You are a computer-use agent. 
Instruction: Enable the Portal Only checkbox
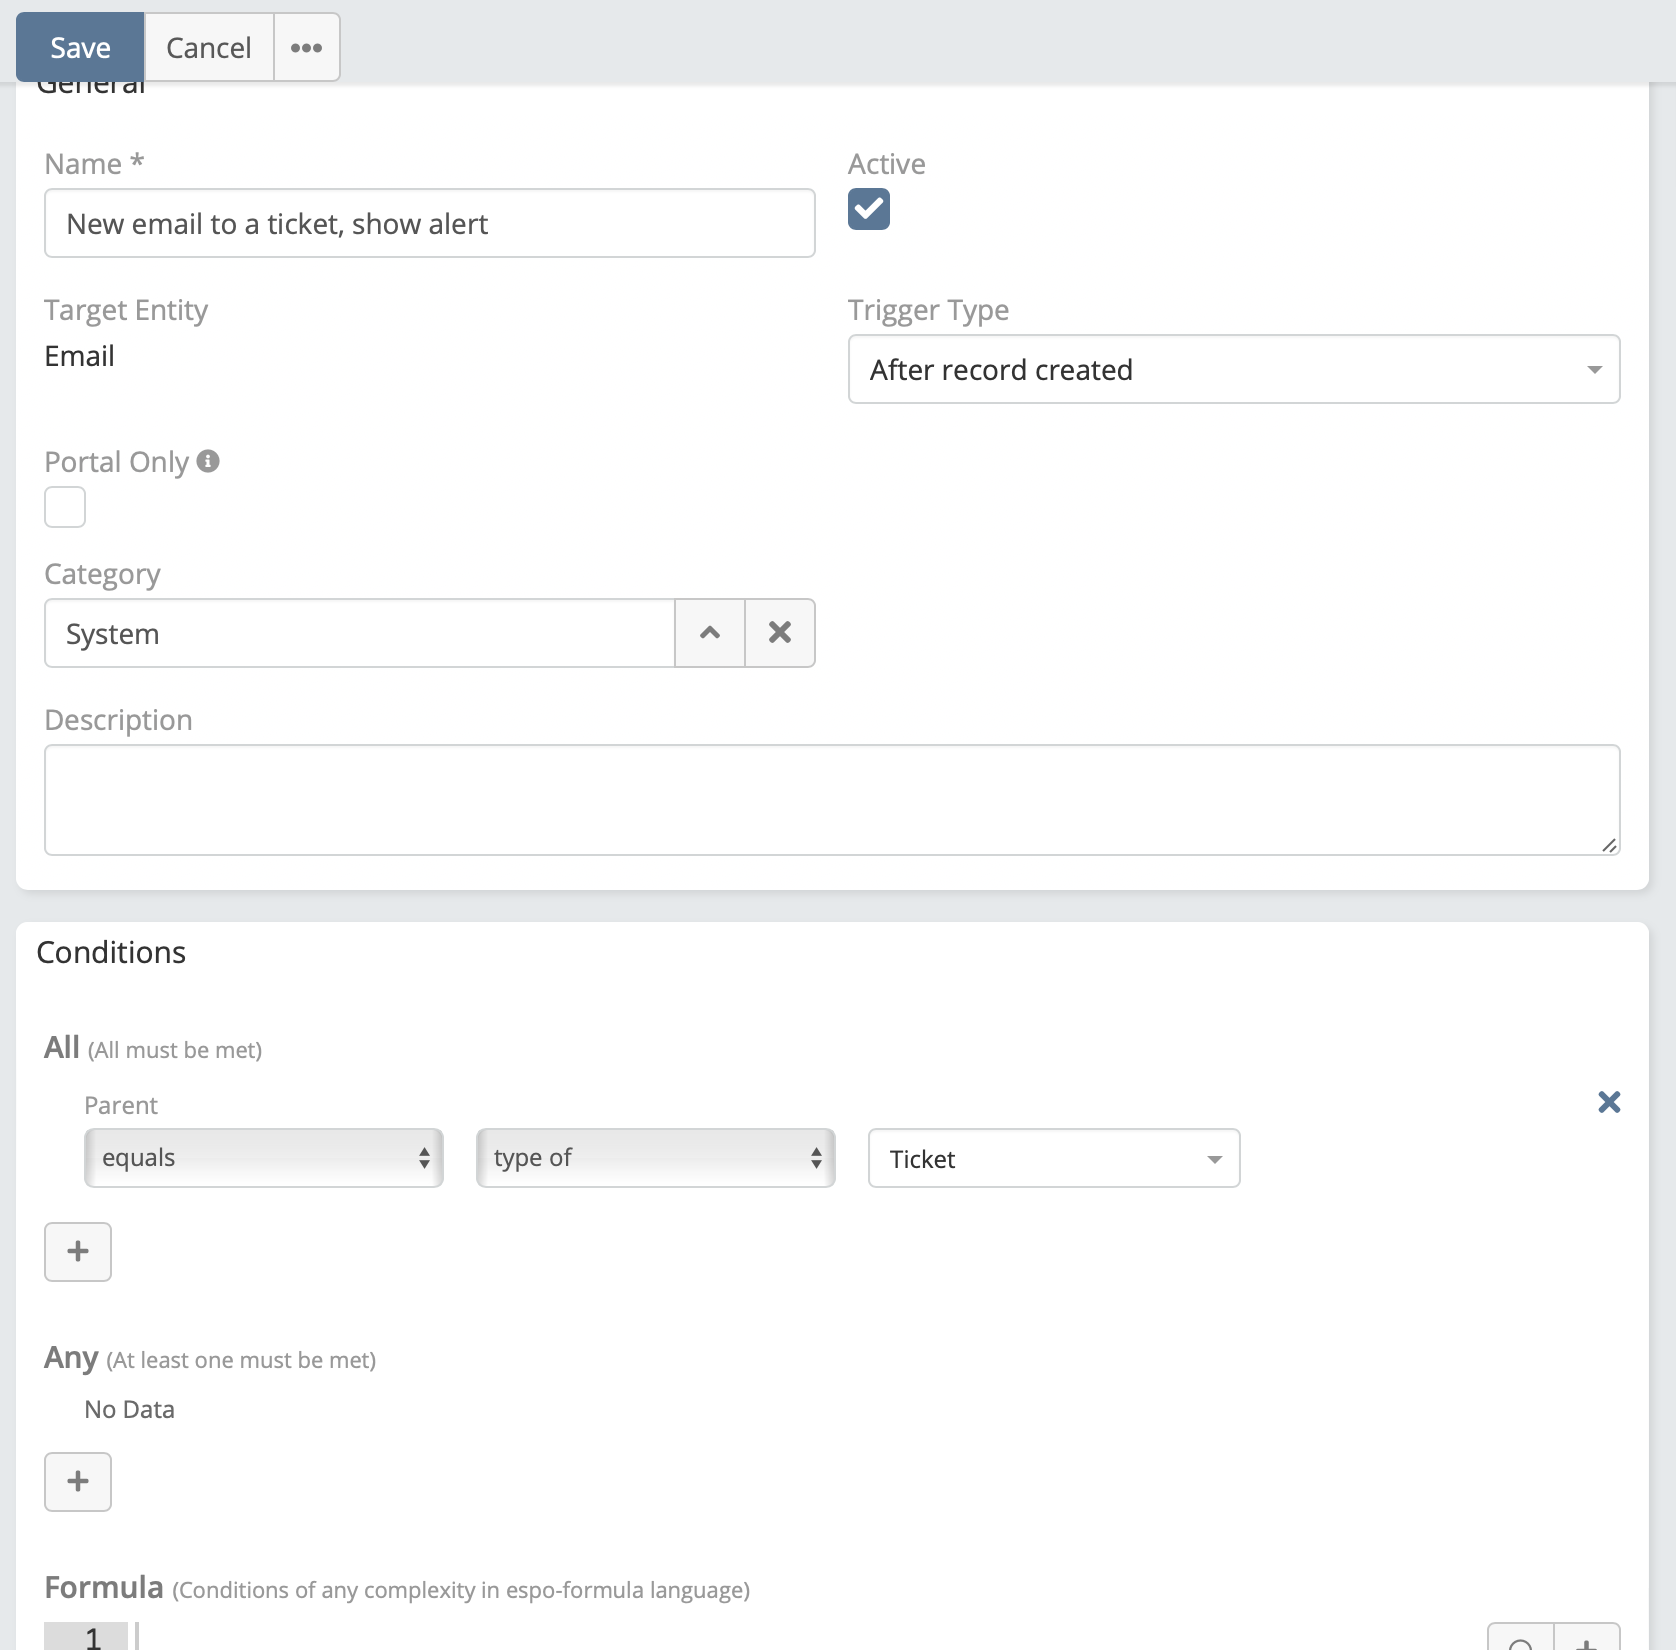[x=65, y=507]
